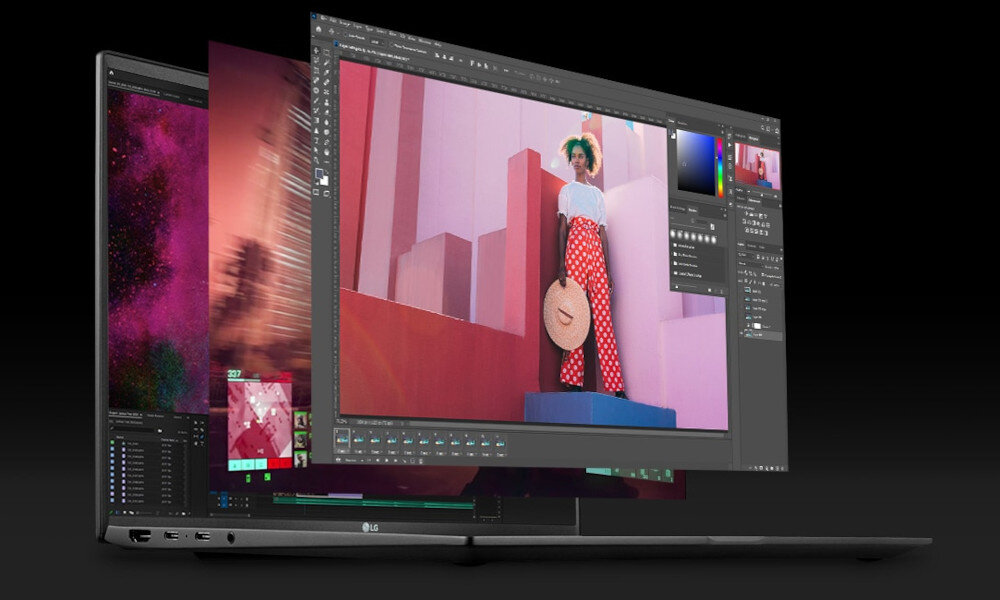This screenshot has width=1000, height=600.
Task: Toggle the eye icon of the bottom selected layer
Action: point(742,333)
